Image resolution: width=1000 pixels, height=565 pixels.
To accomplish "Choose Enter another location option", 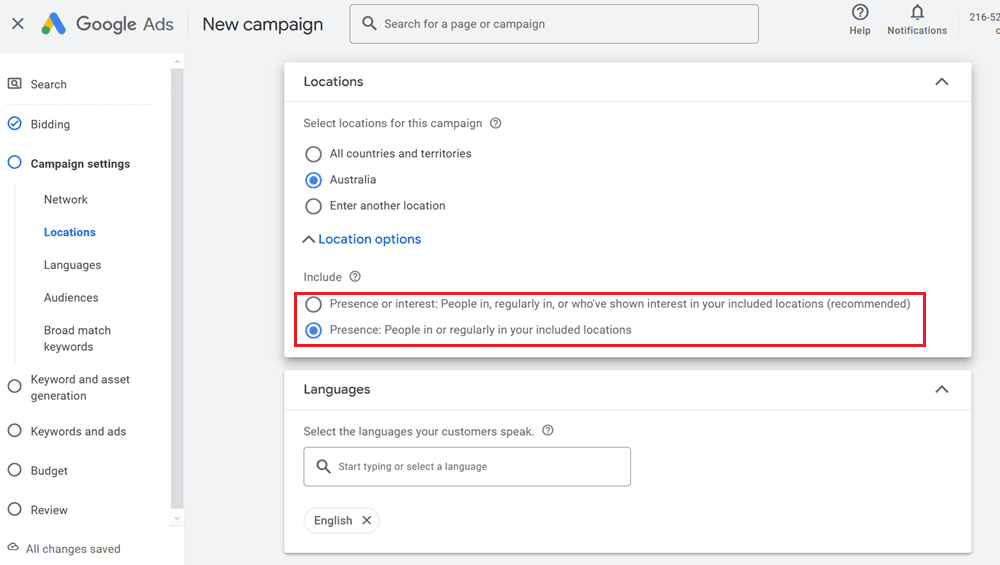I will pos(314,206).
